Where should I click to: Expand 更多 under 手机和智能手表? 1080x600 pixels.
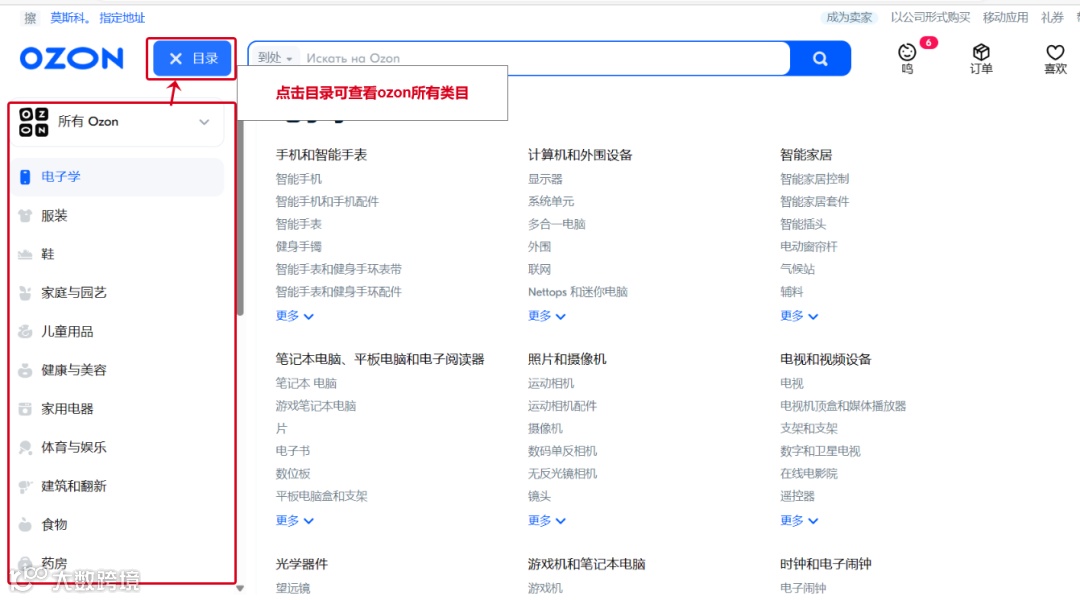click(x=294, y=315)
